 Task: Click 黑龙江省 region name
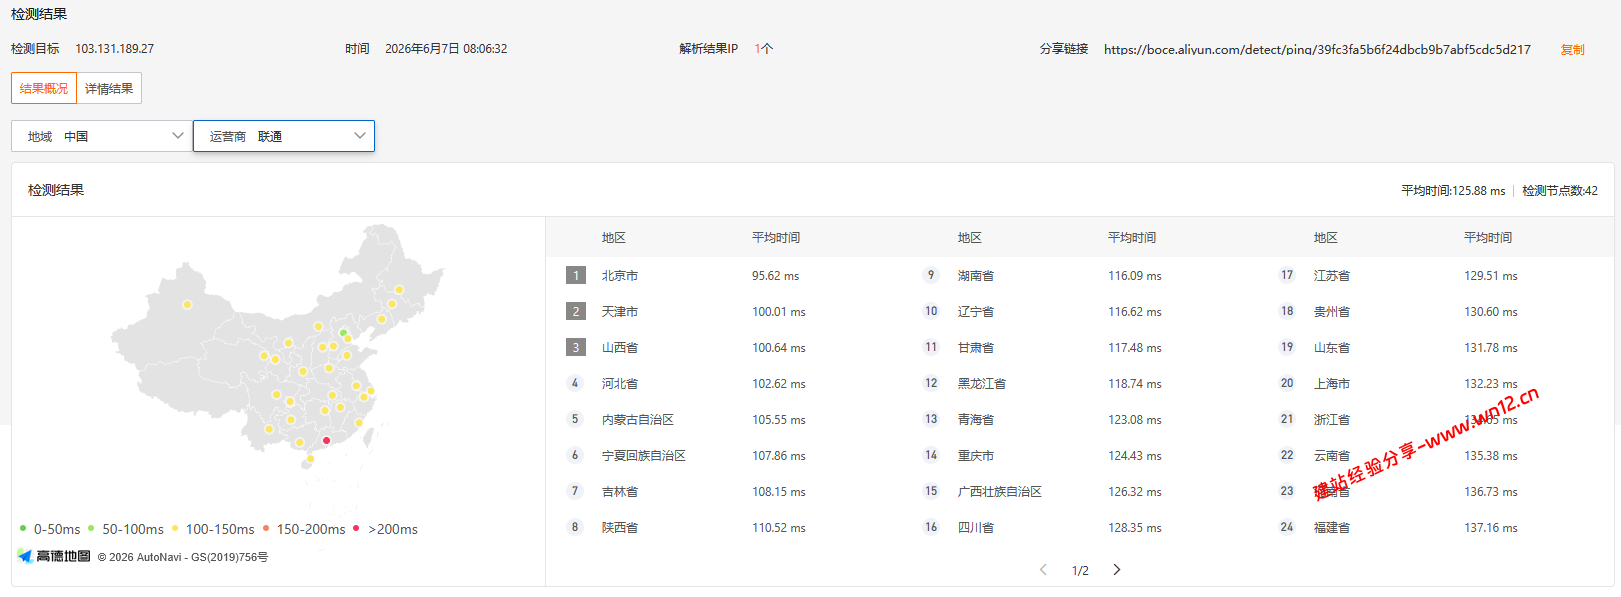click(x=982, y=384)
